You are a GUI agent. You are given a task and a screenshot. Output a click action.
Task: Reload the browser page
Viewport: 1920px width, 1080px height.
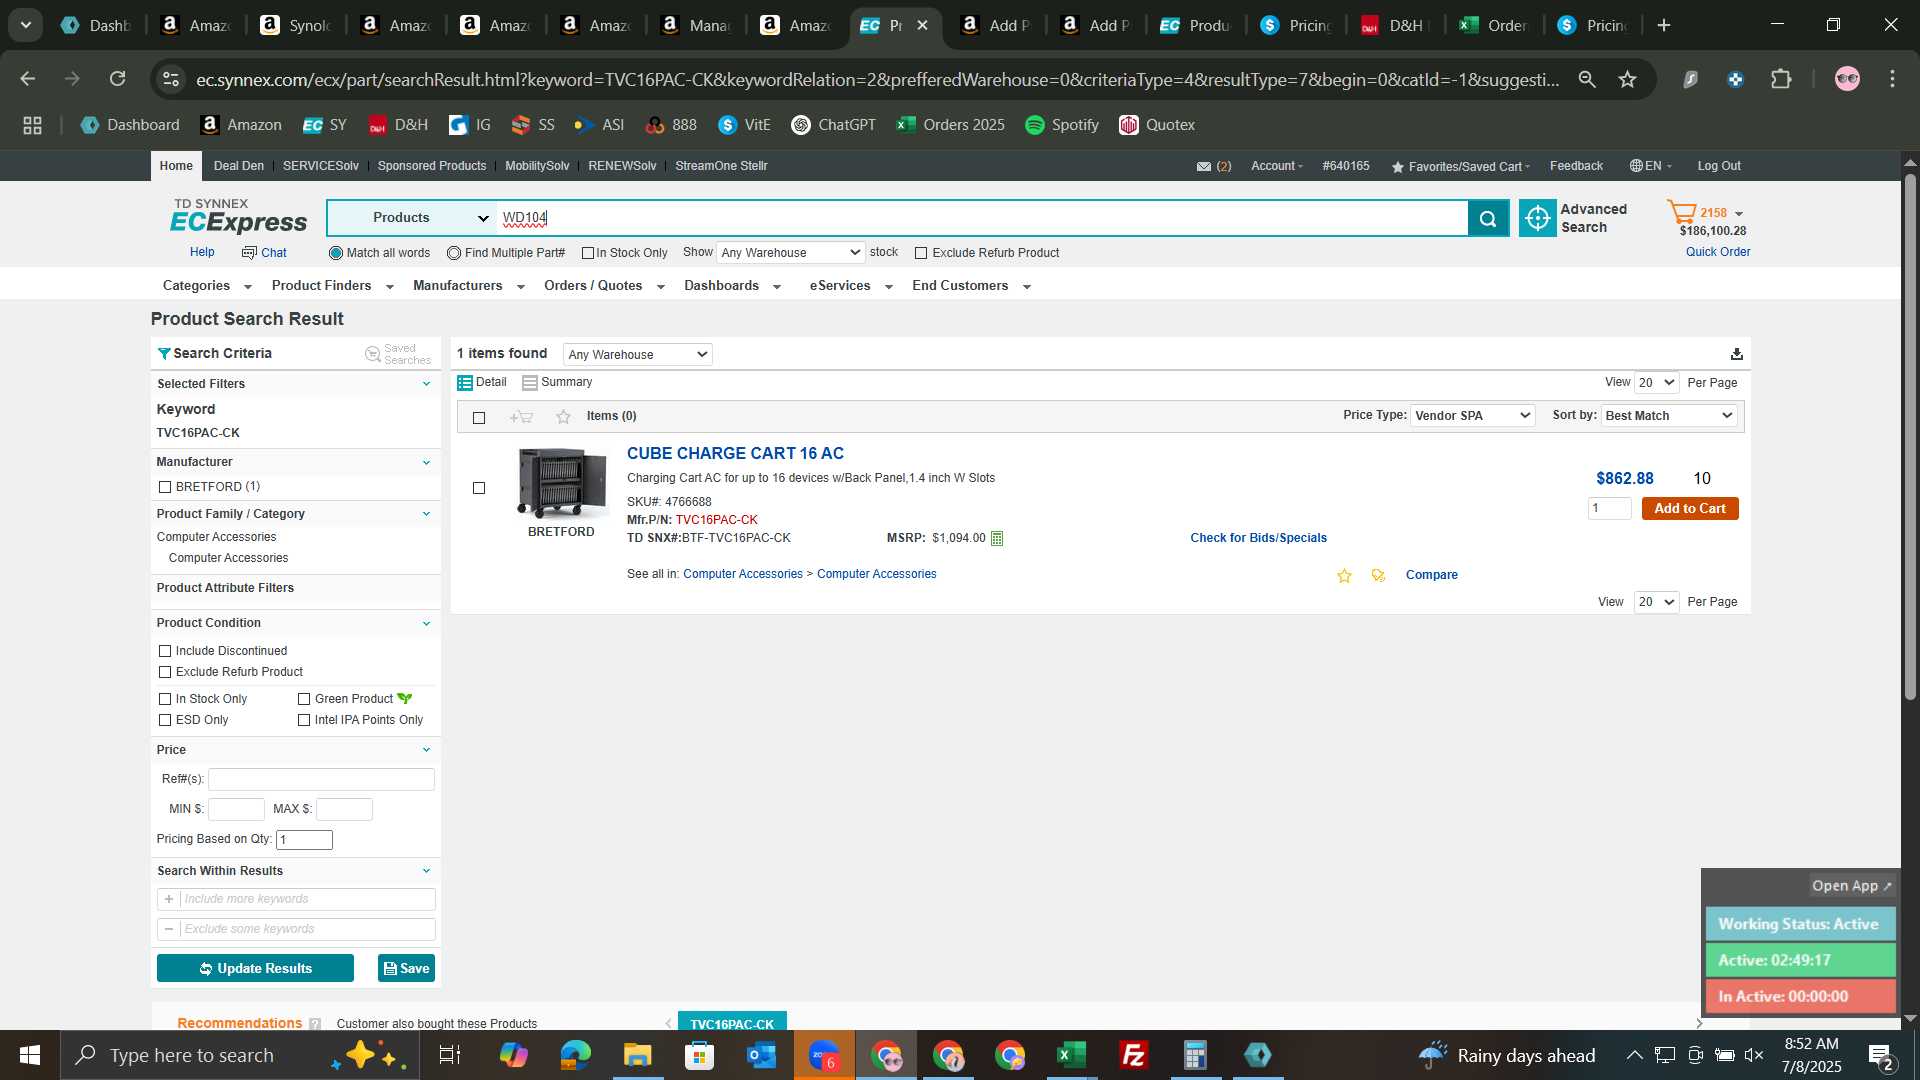118,79
